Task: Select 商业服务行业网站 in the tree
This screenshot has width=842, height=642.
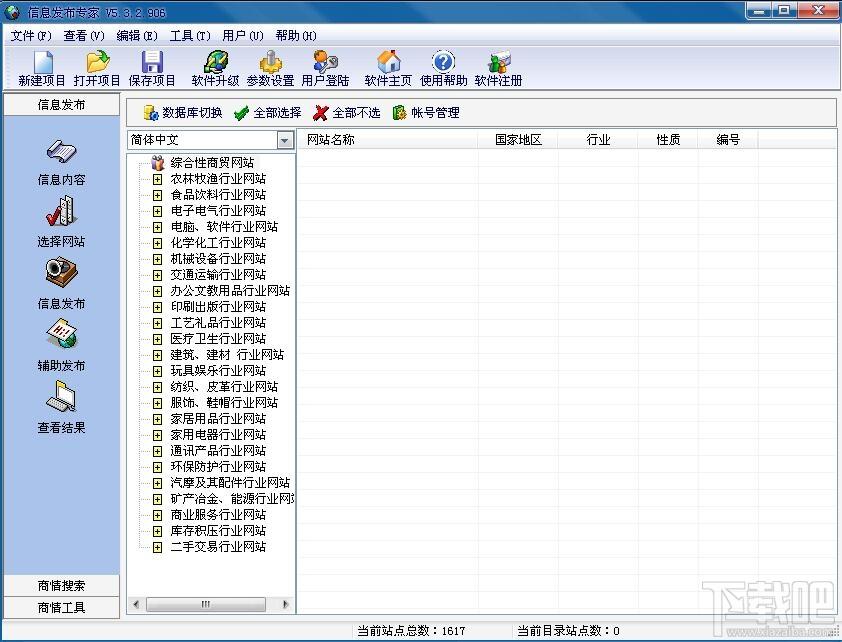Action: pyautogui.click(x=218, y=515)
